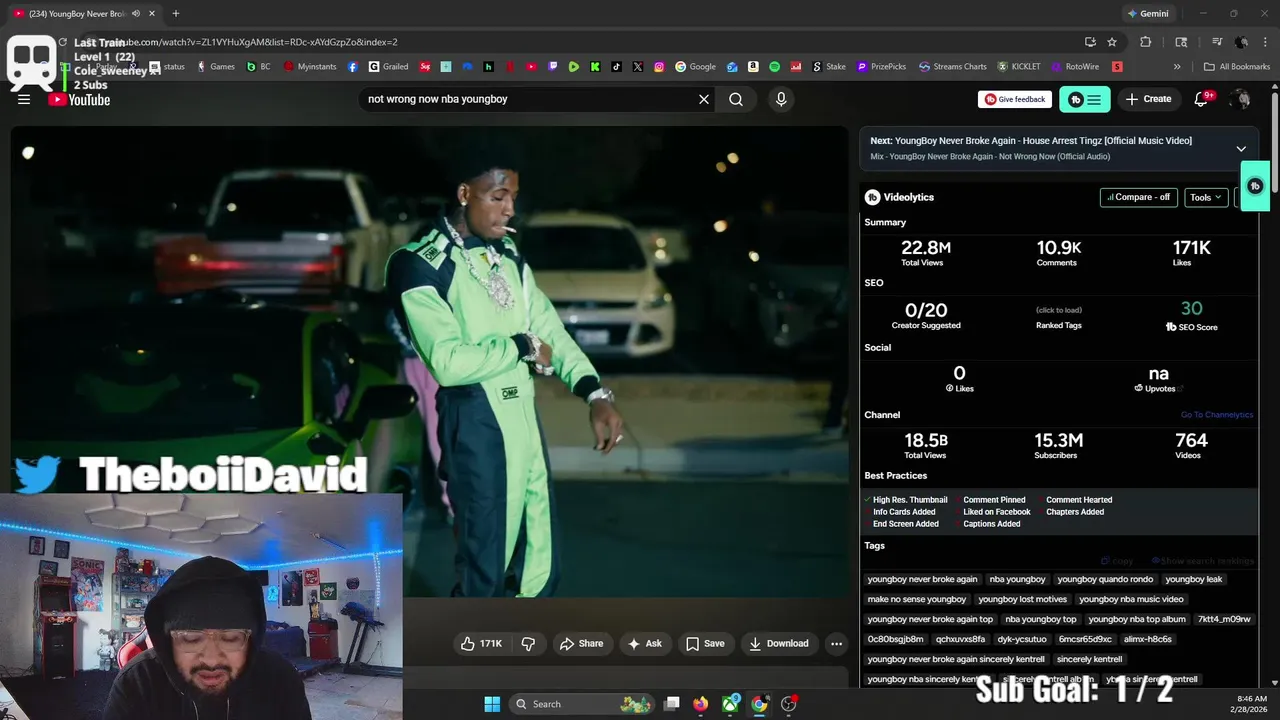The image size is (1280, 720).
Task: Open Firefox from the taskbar
Action: pyautogui.click(x=700, y=704)
